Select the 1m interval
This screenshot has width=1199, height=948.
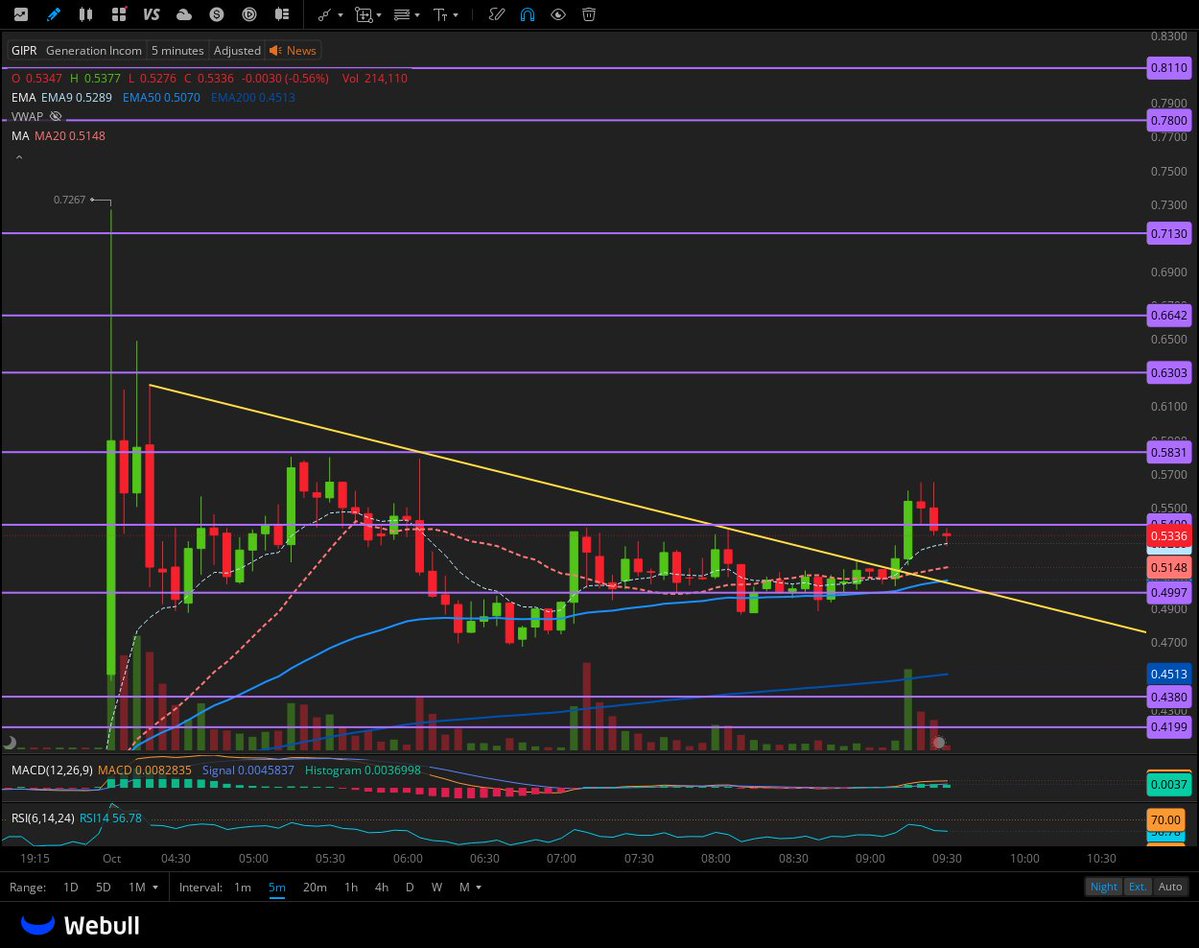pyautogui.click(x=242, y=887)
